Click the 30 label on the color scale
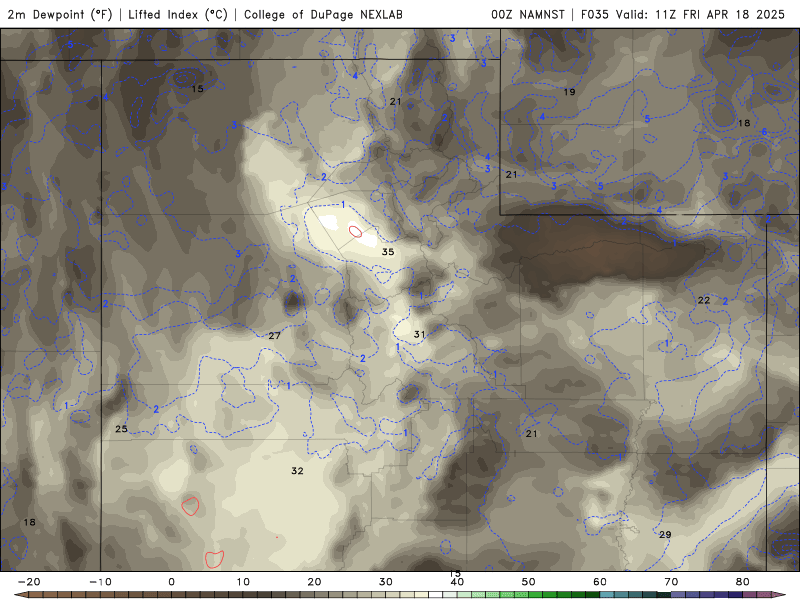800x600 pixels. (x=386, y=582)
